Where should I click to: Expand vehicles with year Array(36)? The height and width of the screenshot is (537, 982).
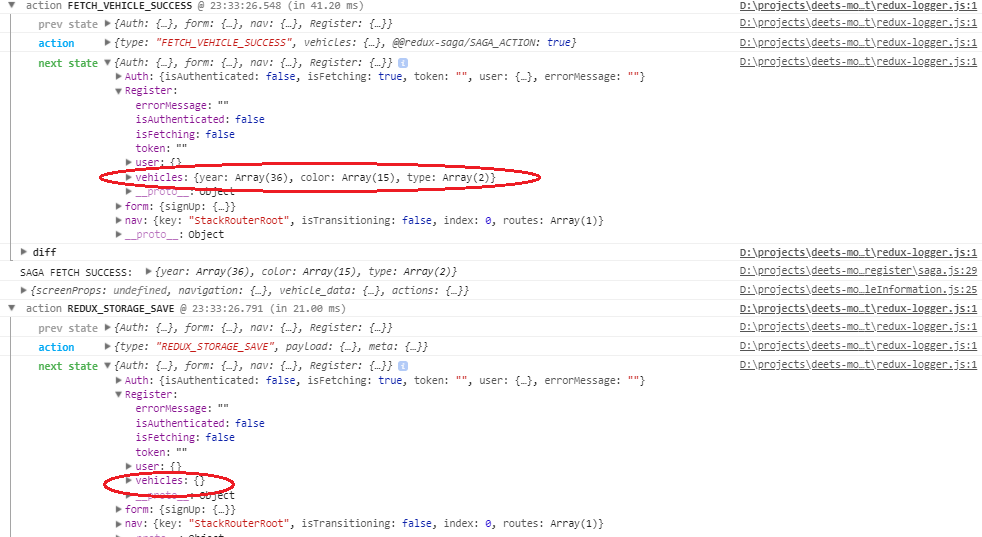[129, 177]
